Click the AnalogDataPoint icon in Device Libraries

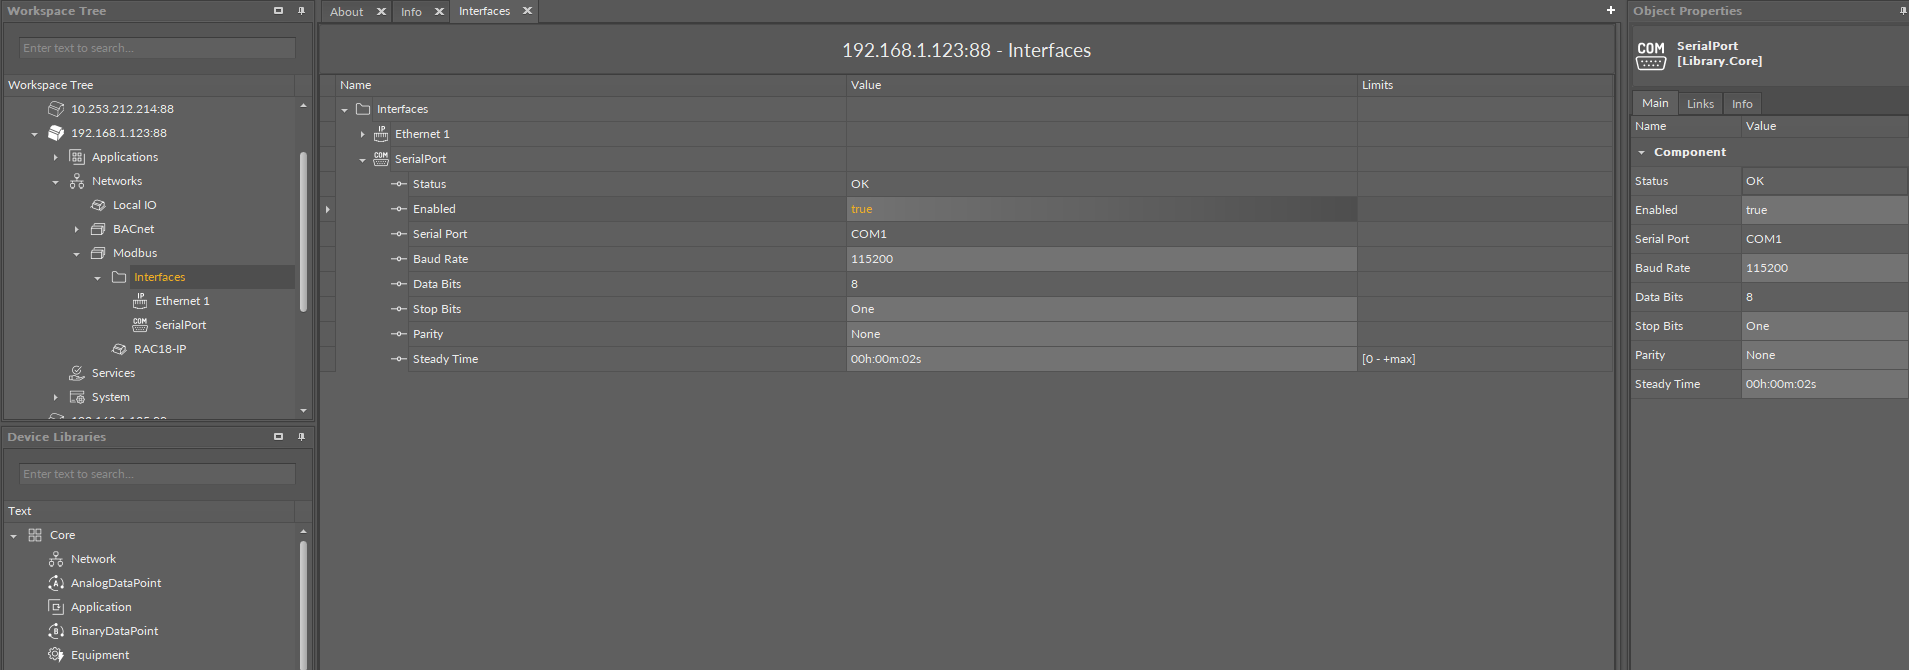(56, 583)
